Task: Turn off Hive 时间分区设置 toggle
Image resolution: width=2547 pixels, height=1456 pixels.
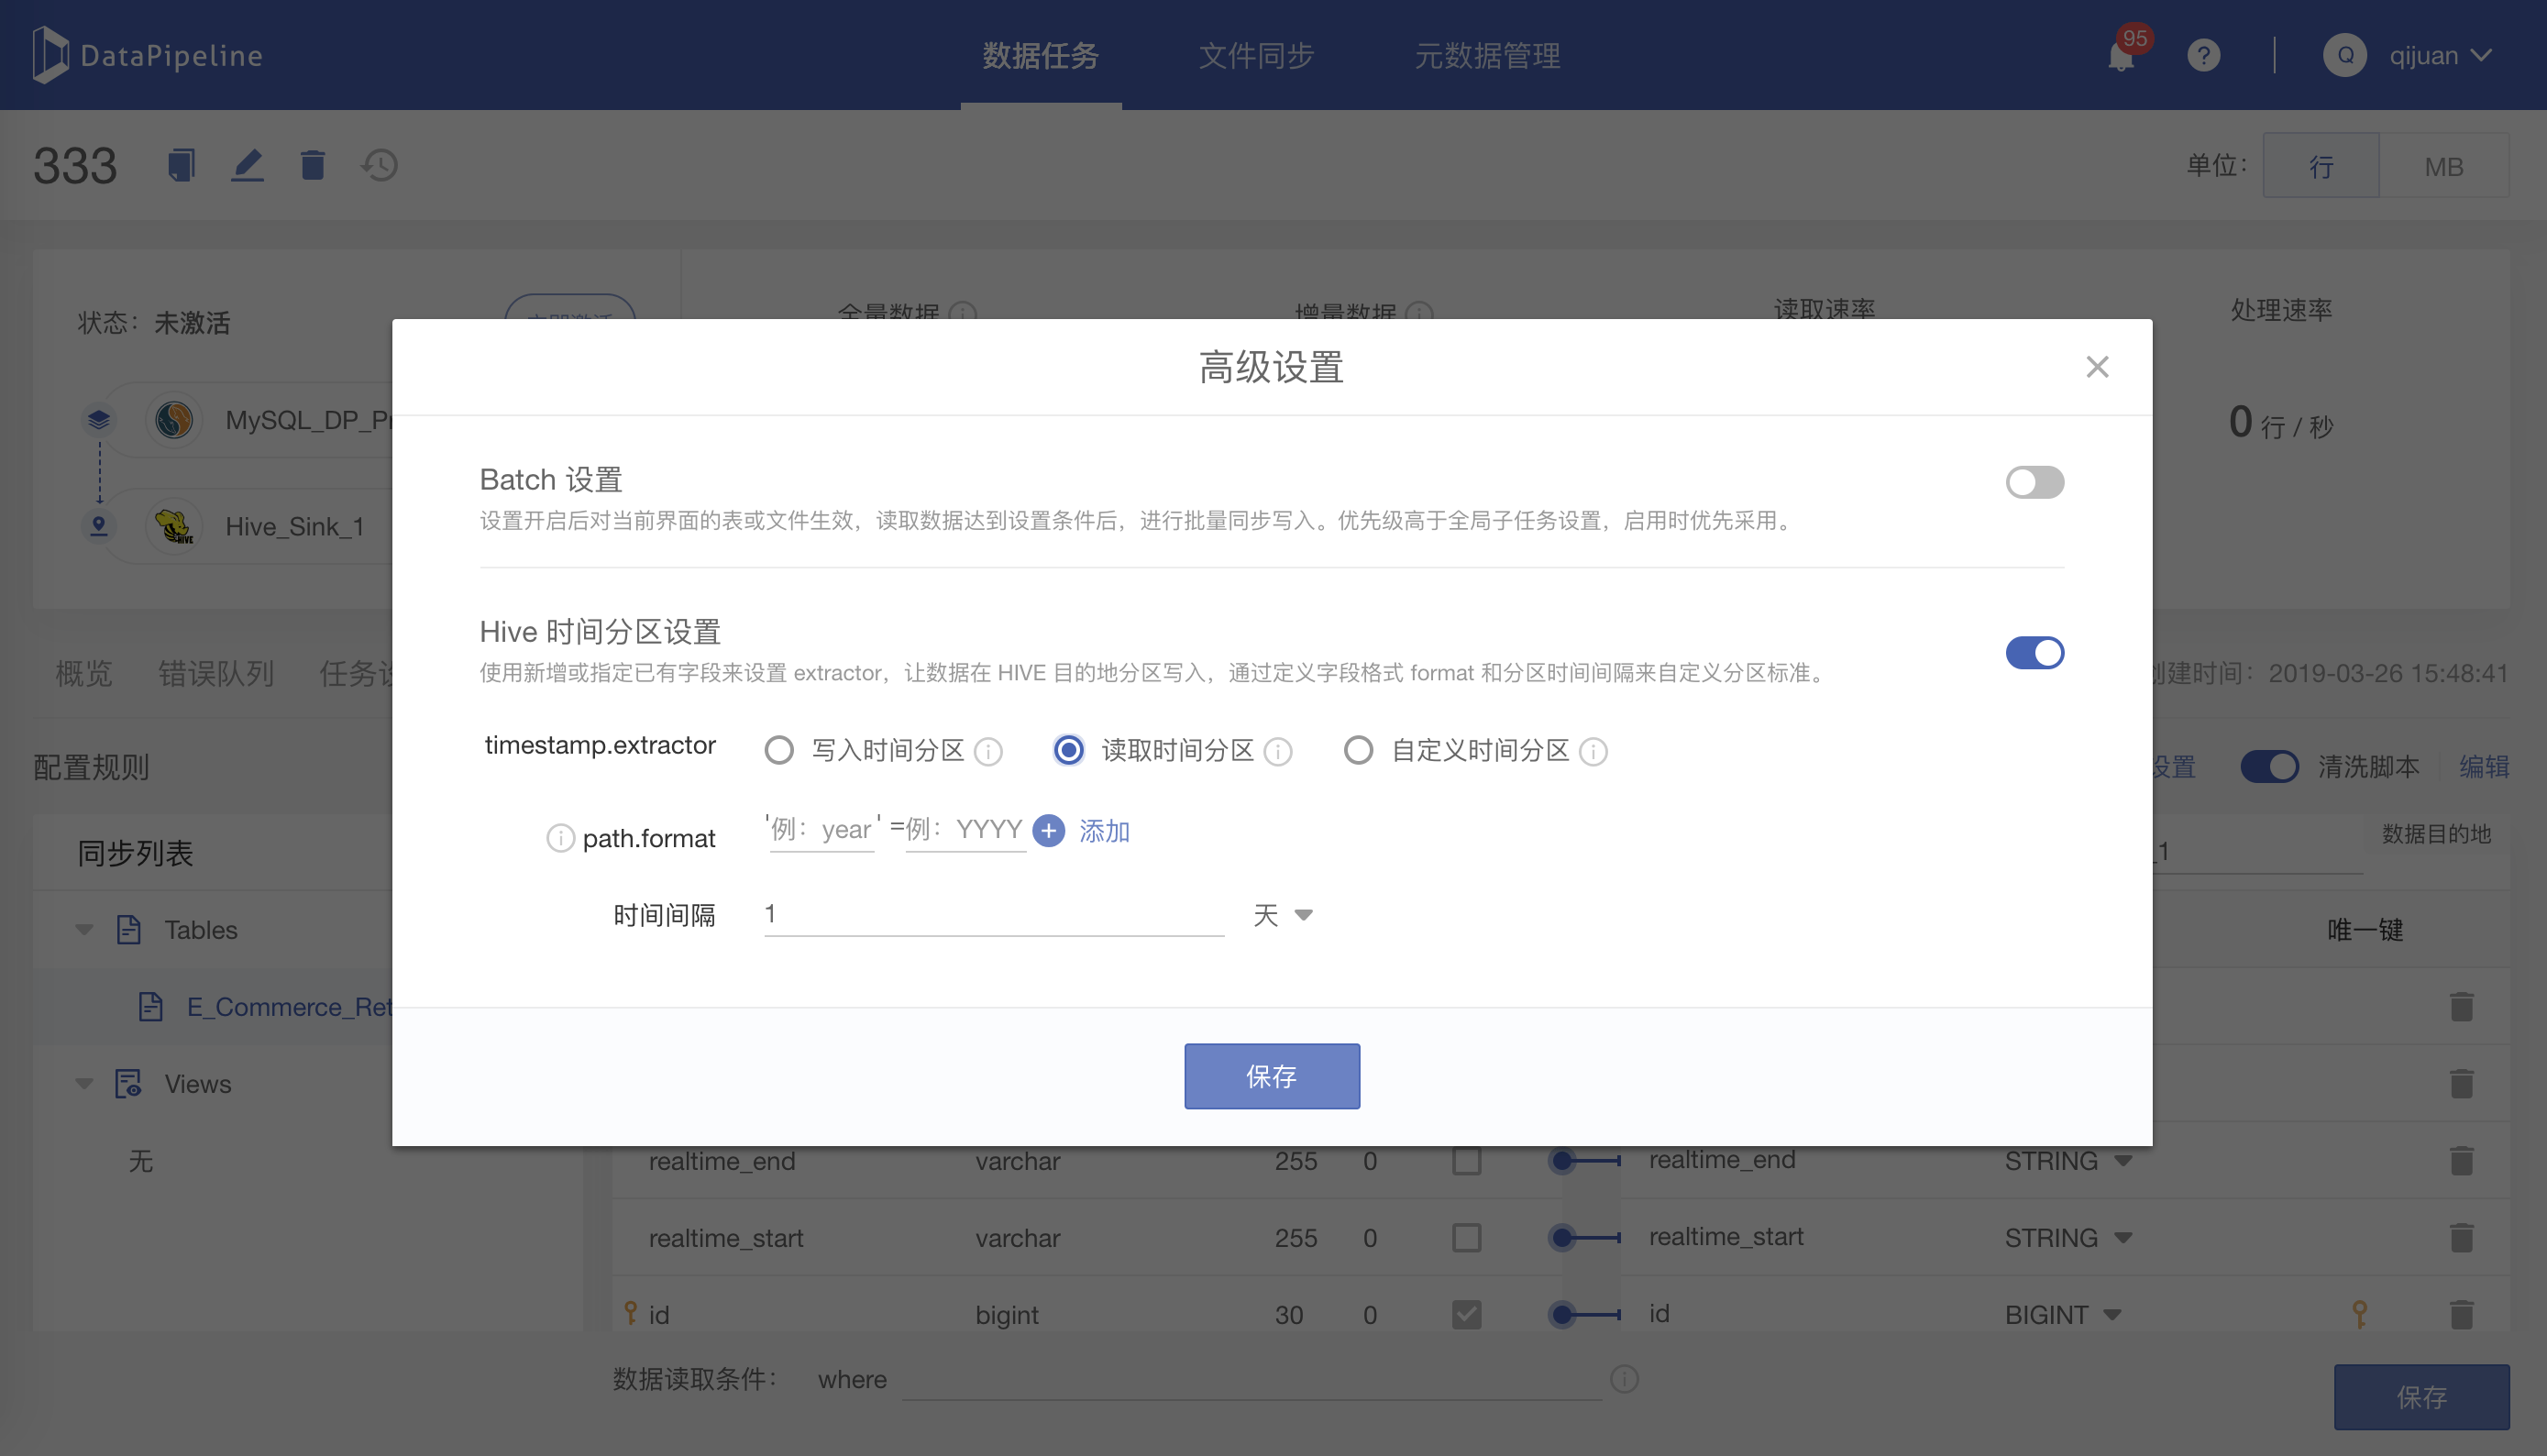Action: 2034,653
